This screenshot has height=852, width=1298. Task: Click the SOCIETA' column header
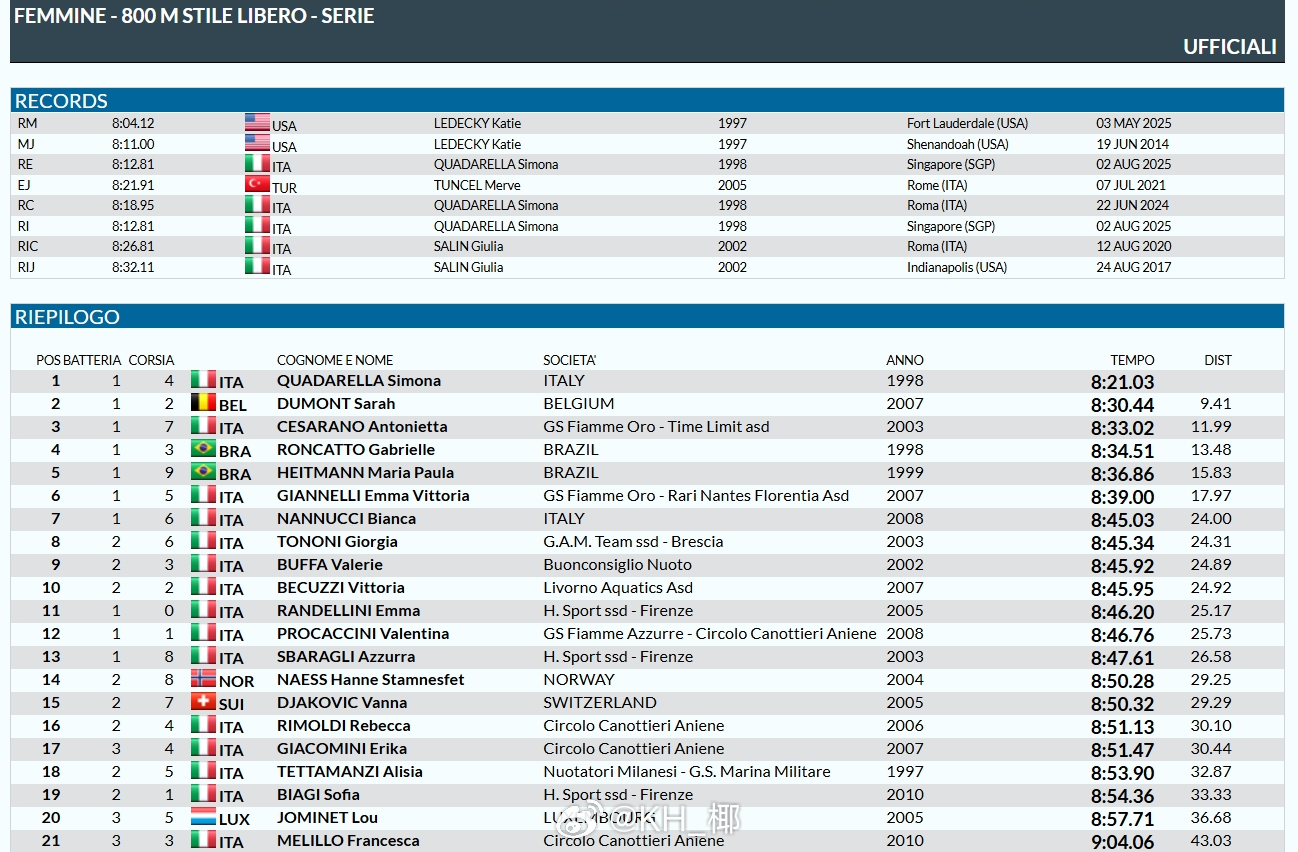pos(570,360)
